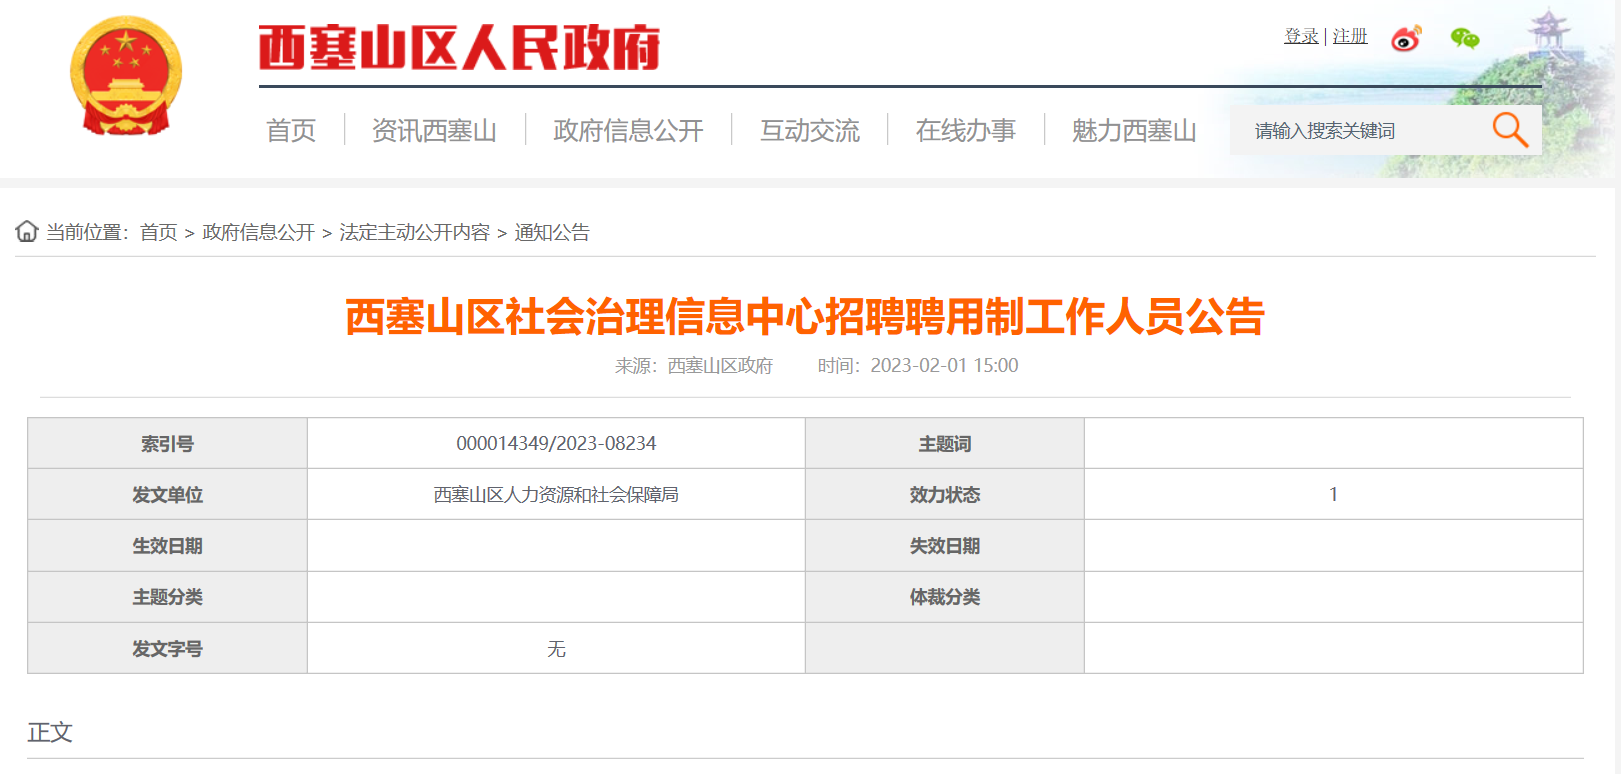Go to the 首页 navigation menu
The height and width of the screenshot is (774, 1621).
[x=291, y=130]
